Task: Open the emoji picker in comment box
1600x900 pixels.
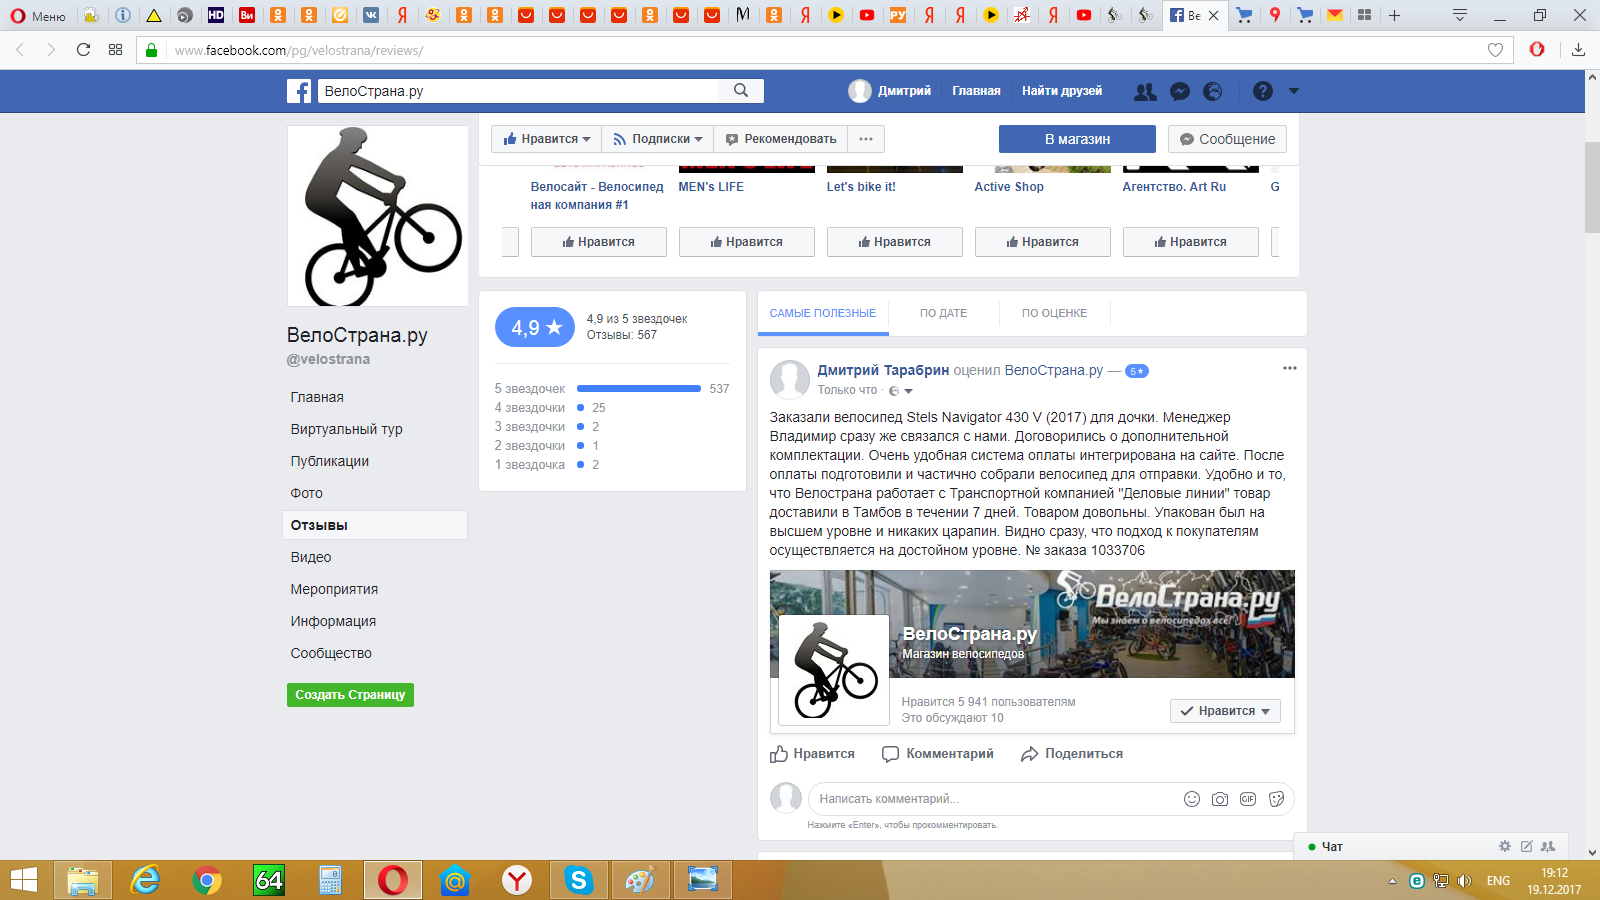Action: tap(1192, 799)
